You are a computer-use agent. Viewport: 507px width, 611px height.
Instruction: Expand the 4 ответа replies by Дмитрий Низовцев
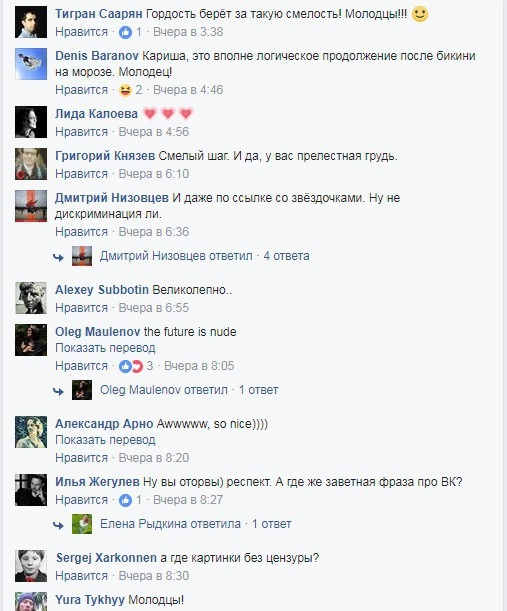click(286, 256)
